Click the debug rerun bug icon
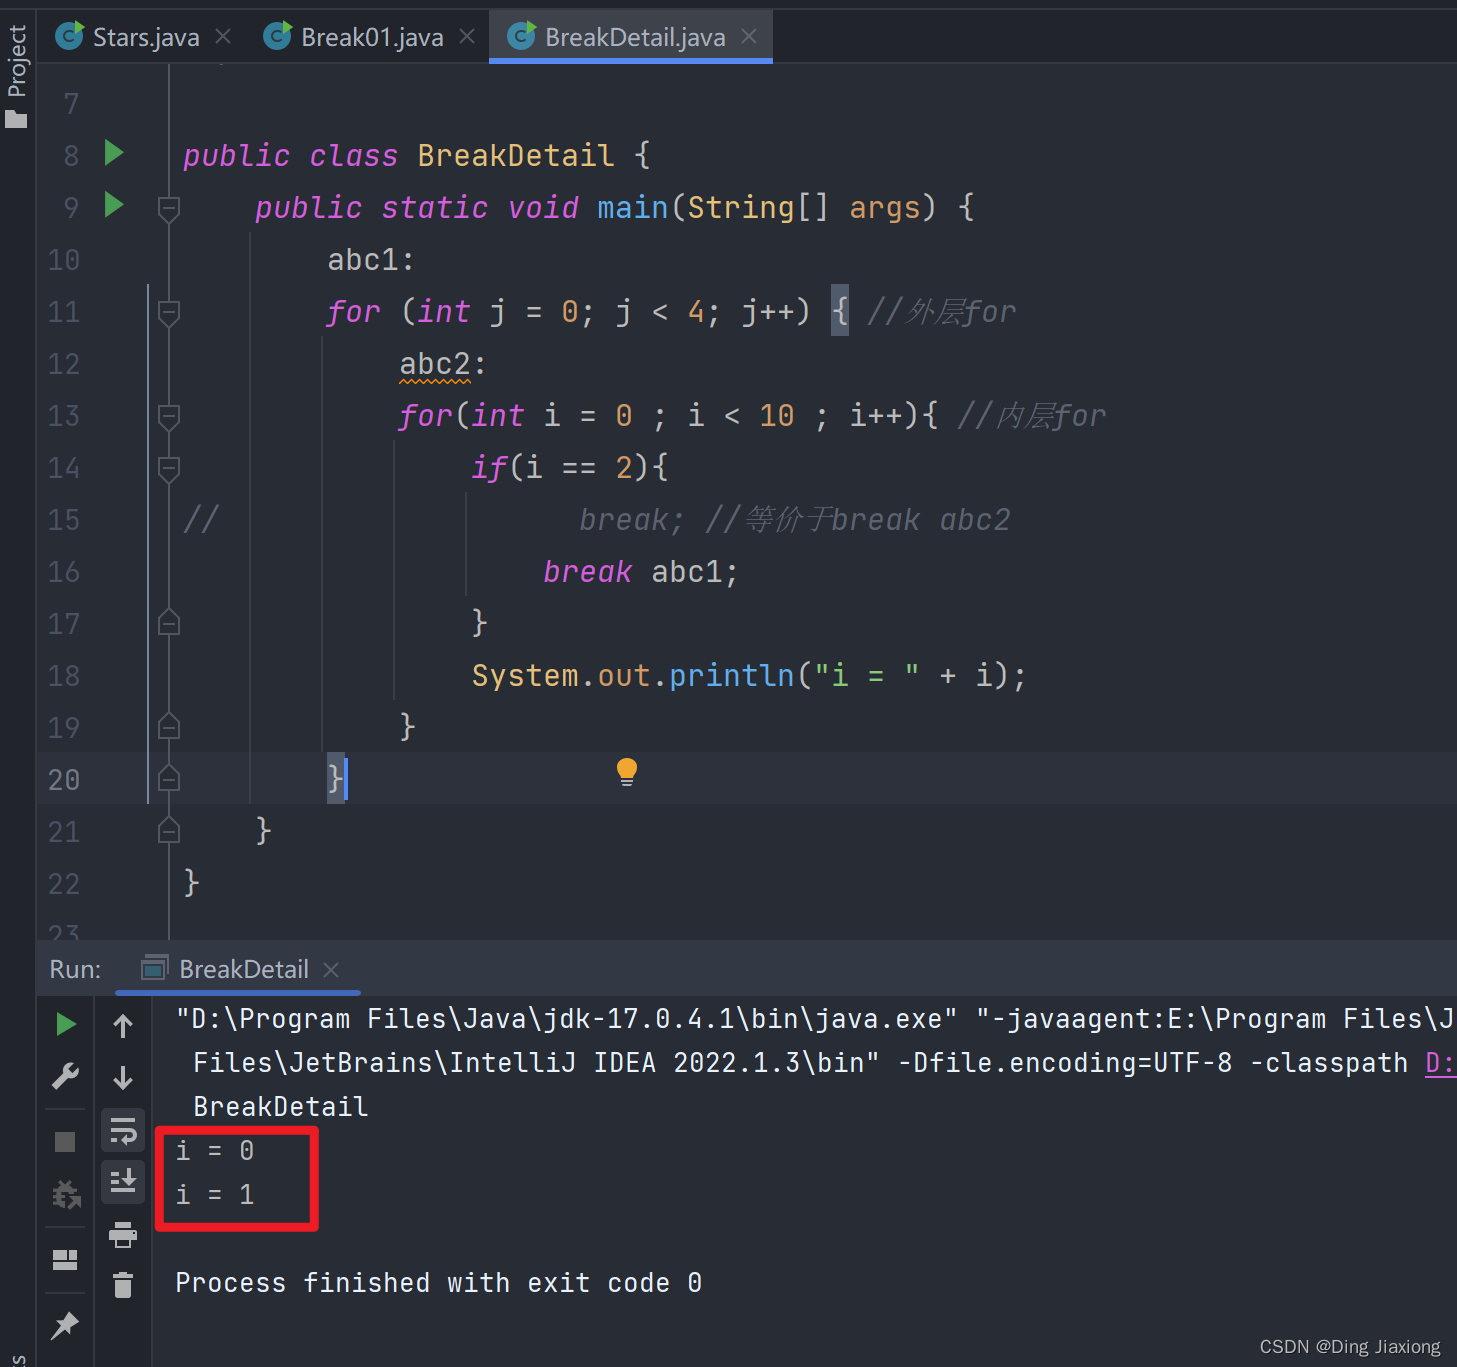Screen dimensions: 1457x1367 point(66,1194)
